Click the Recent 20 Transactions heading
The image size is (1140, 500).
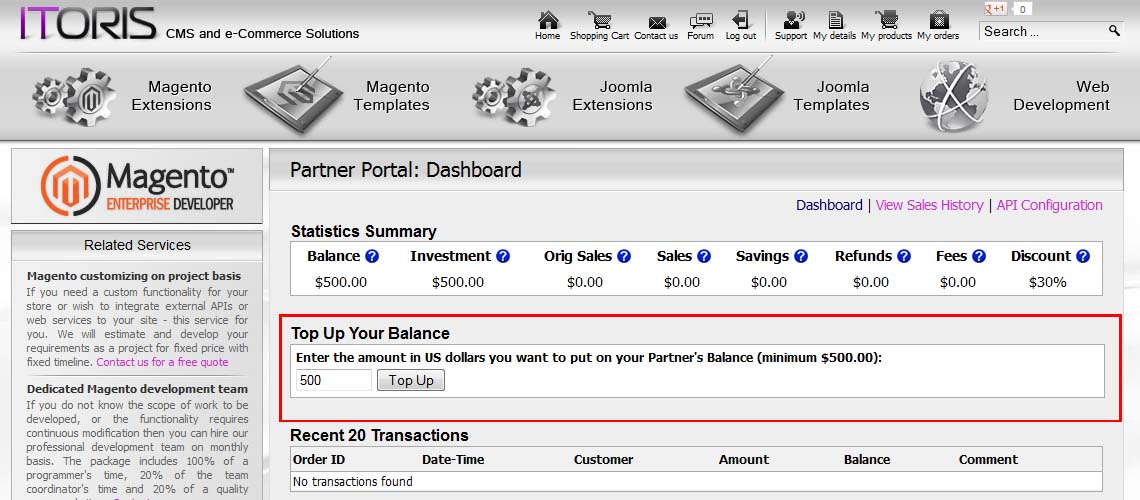(x=380, y=435)
